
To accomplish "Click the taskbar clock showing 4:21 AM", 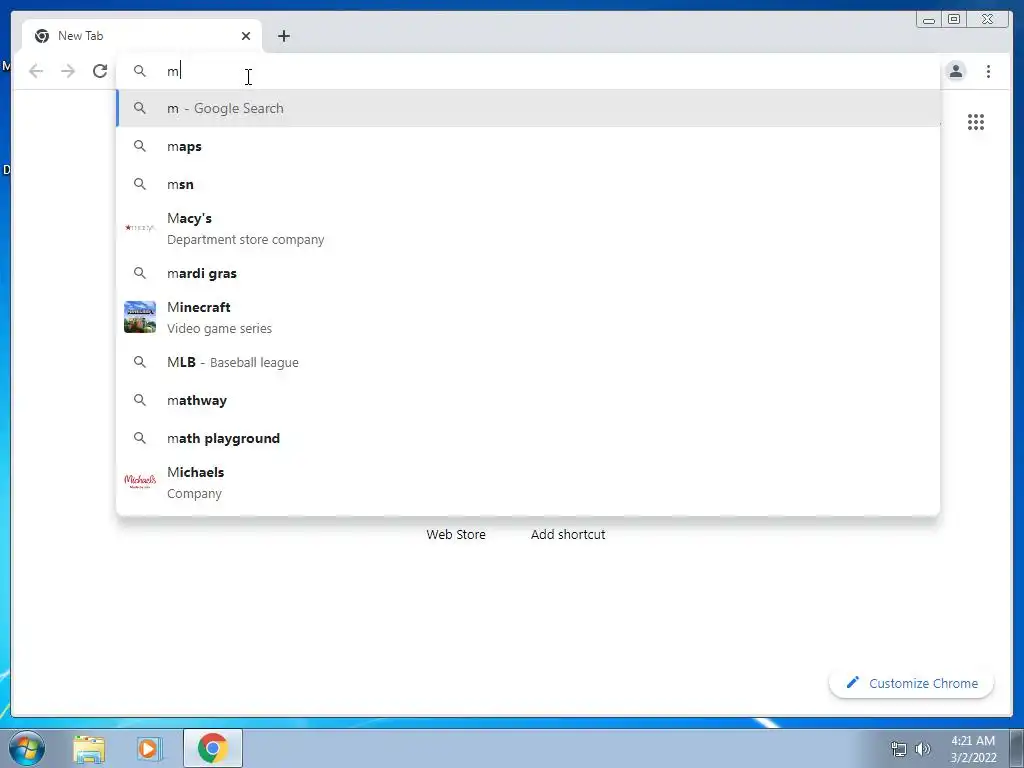I will (973, 749).
